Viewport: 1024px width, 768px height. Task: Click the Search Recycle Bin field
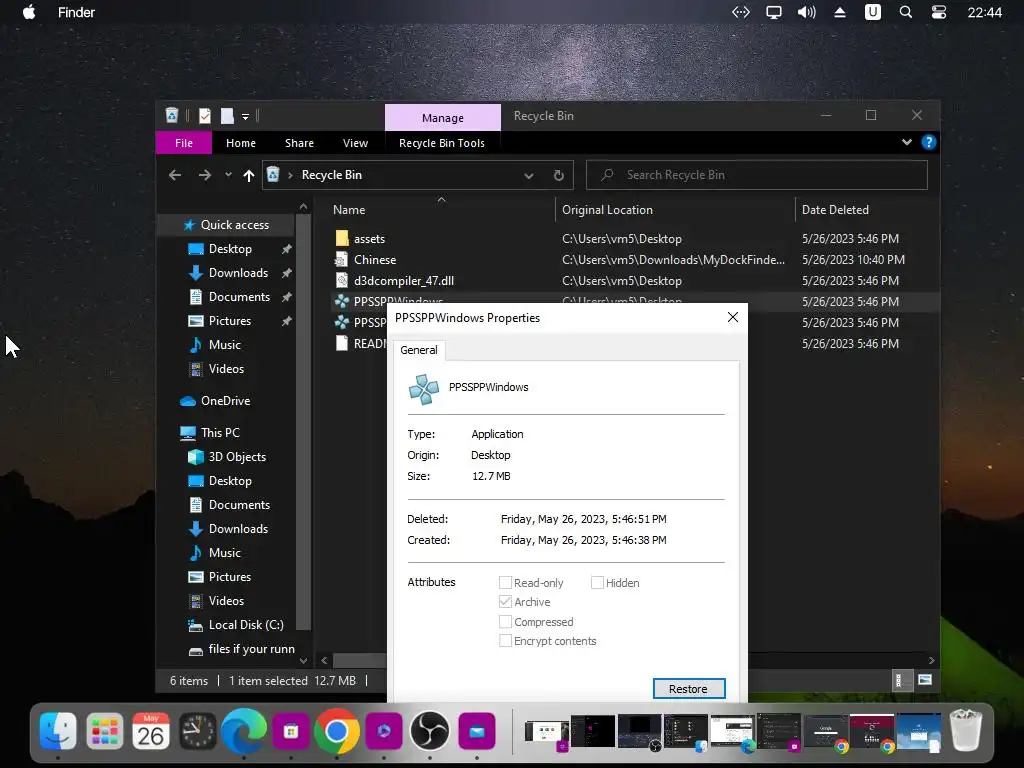[757, 175]
